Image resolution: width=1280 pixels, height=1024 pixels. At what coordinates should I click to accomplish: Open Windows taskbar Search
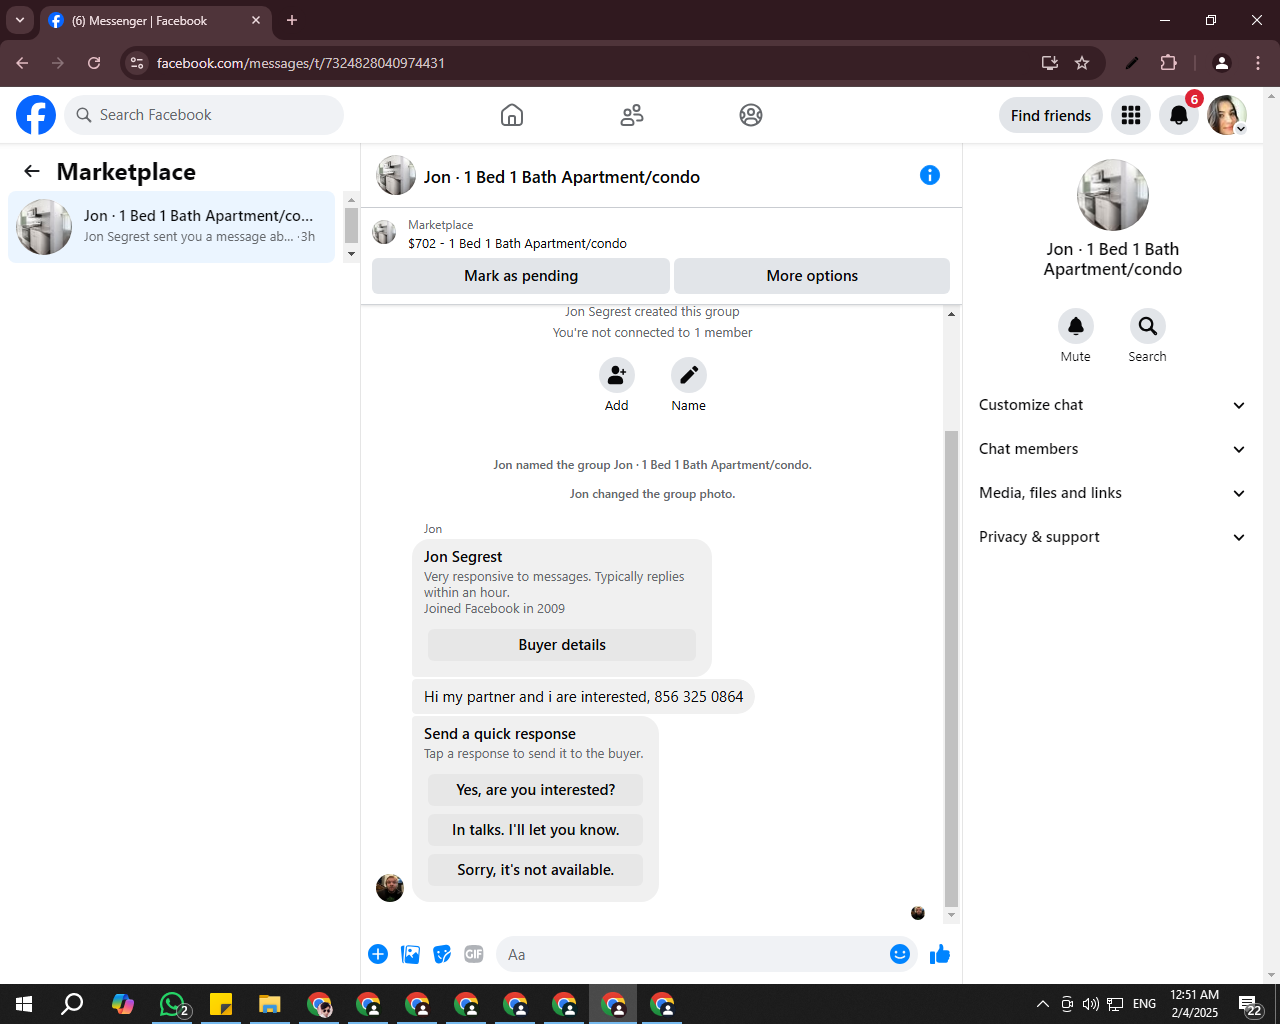coord(72,1004)
